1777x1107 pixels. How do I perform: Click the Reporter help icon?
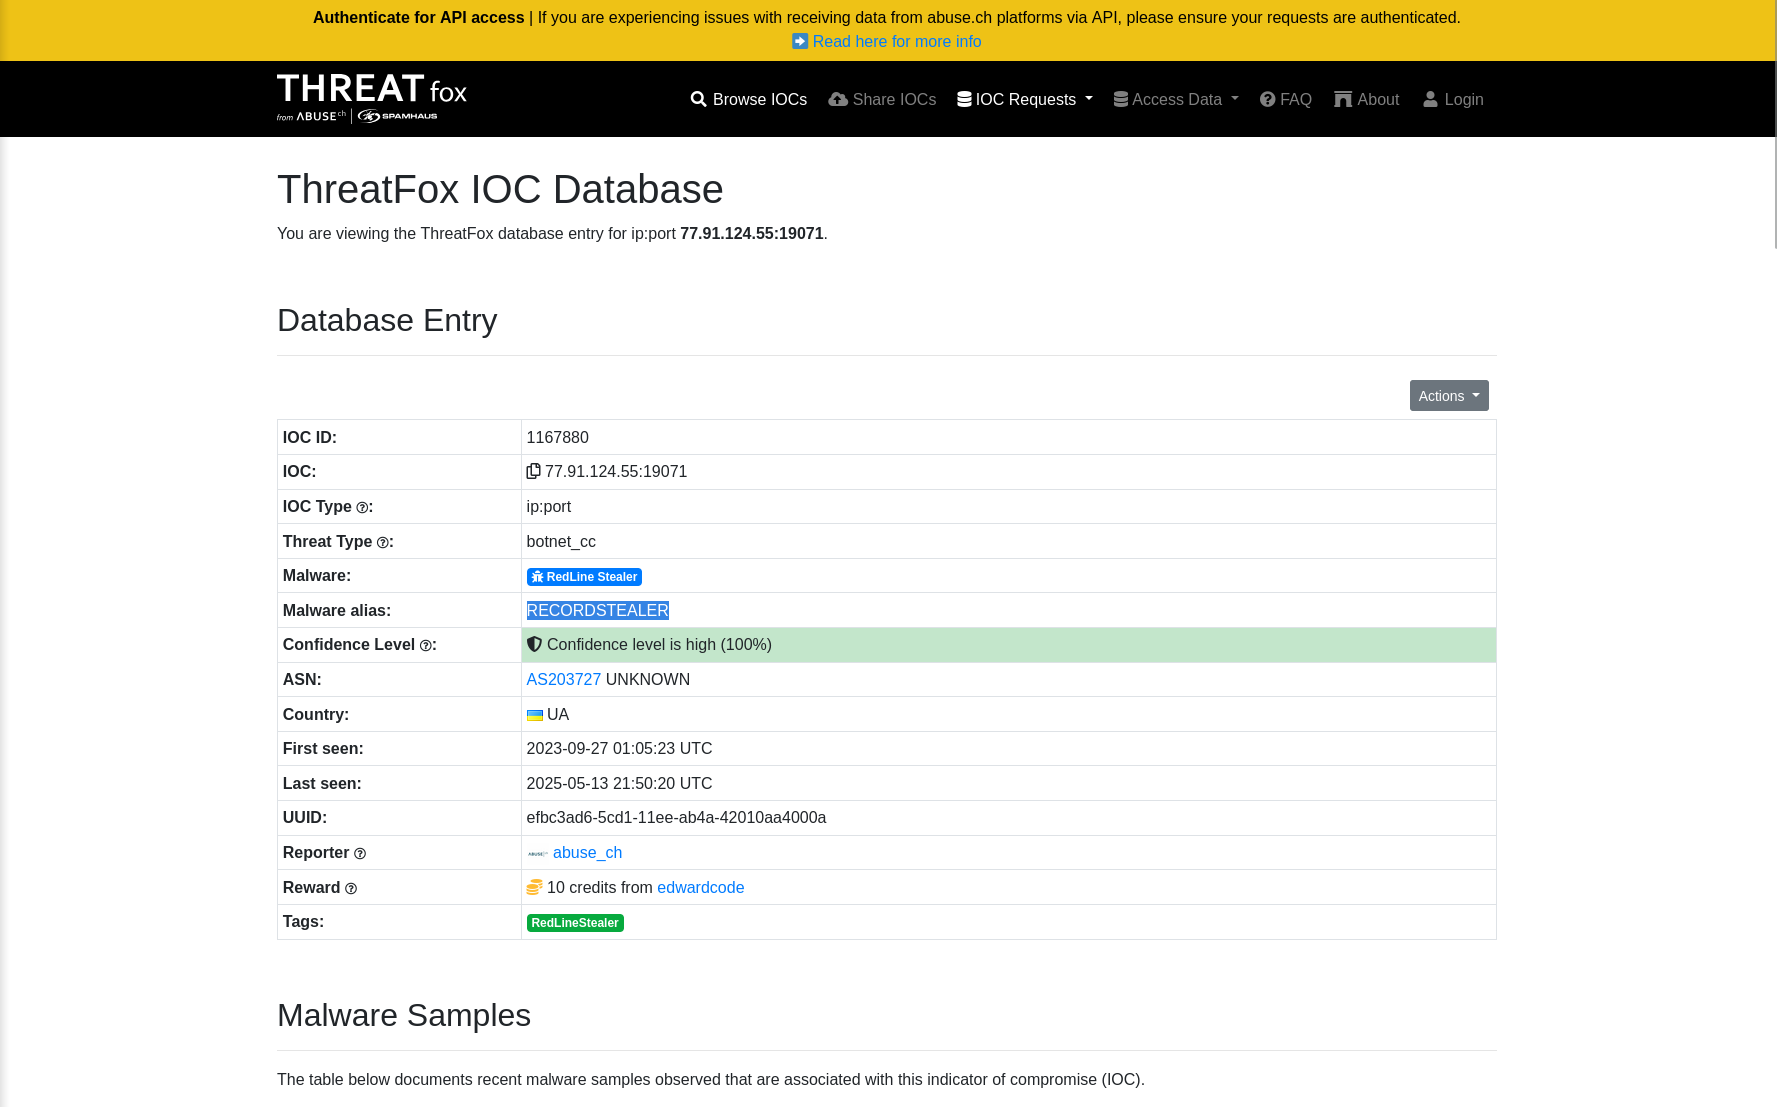[360, 854]
